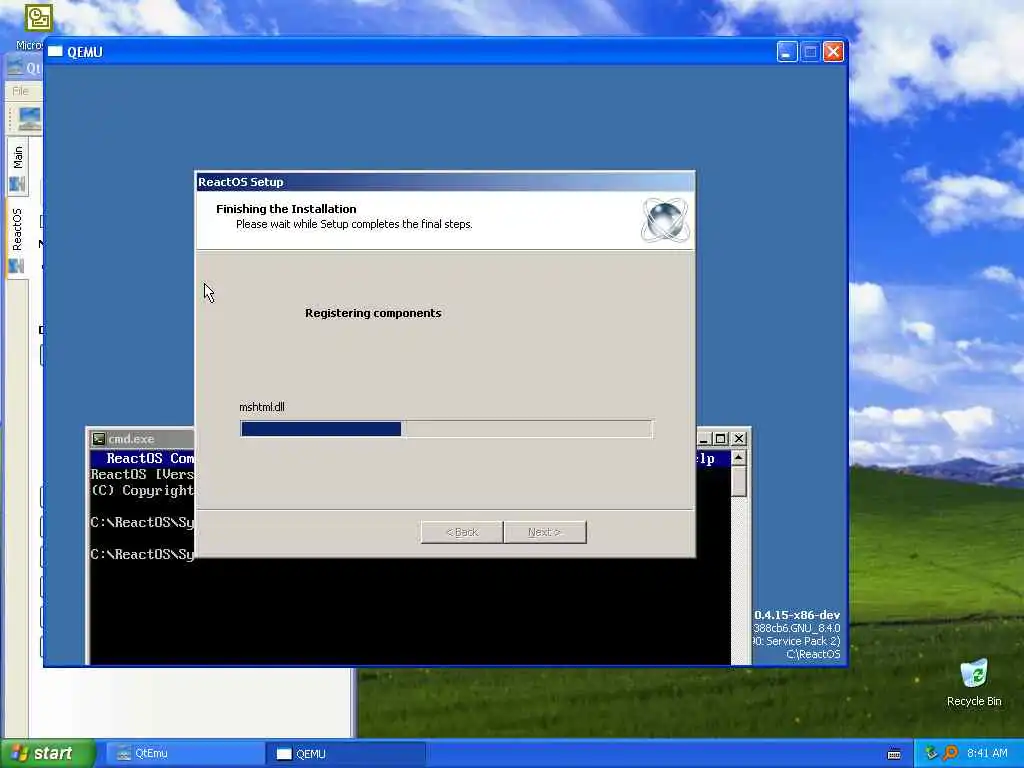Screen dimensions: 1024x768
Task: Click the QEMU window title bar icon
Action: pos(56,52)
